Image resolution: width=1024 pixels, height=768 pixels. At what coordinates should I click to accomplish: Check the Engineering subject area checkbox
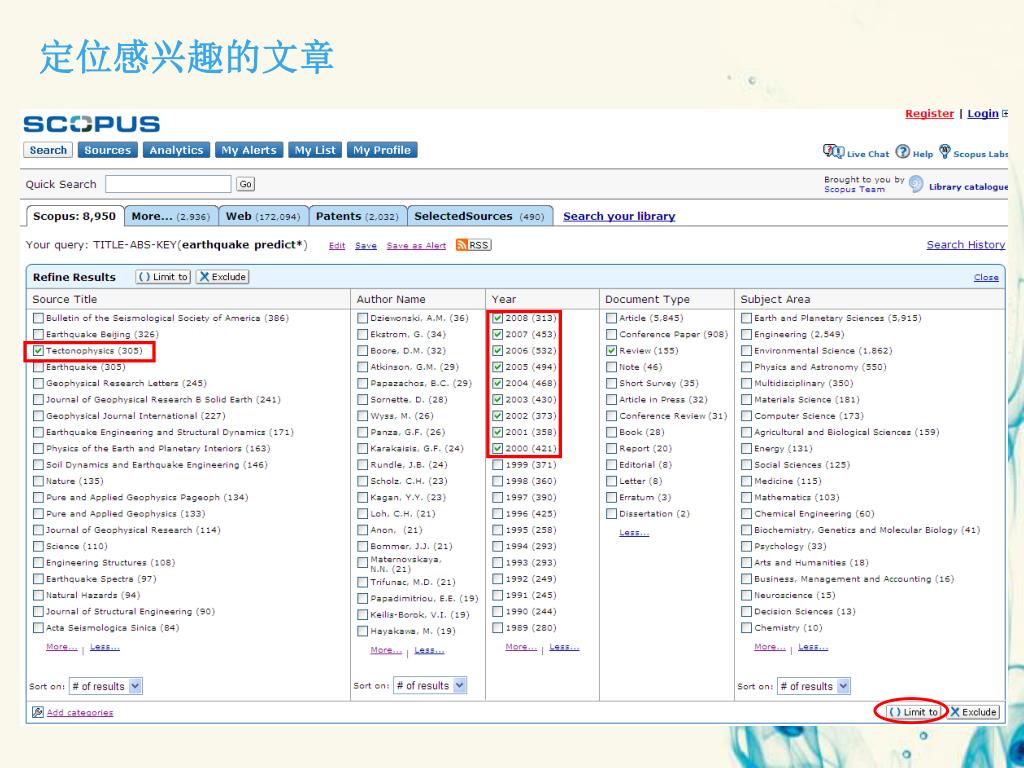[746, 334]
